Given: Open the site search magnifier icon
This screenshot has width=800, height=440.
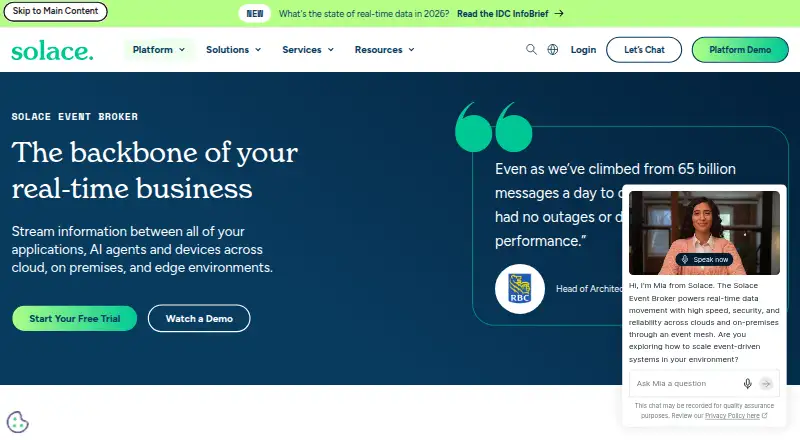Looking at the screenshot, I should 531,50.
